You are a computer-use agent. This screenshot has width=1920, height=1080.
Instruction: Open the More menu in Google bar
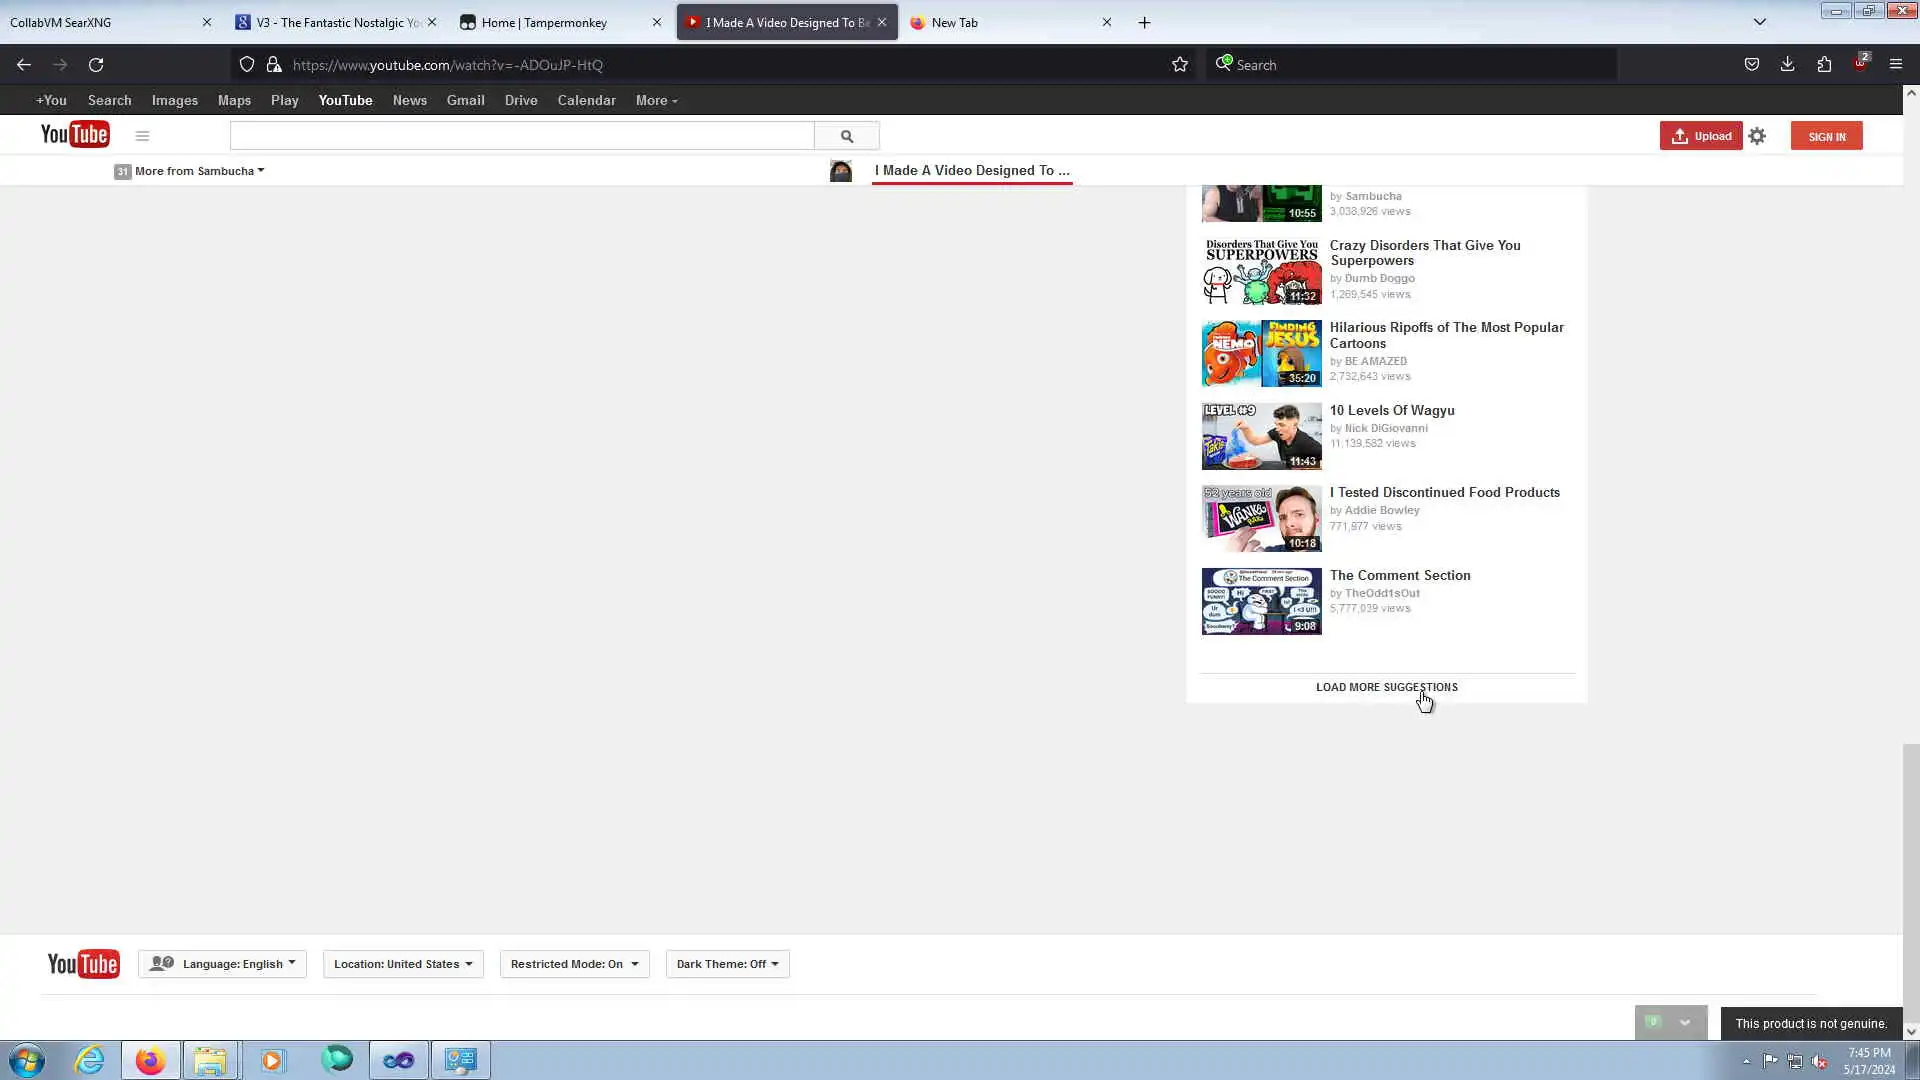point(656,101)
